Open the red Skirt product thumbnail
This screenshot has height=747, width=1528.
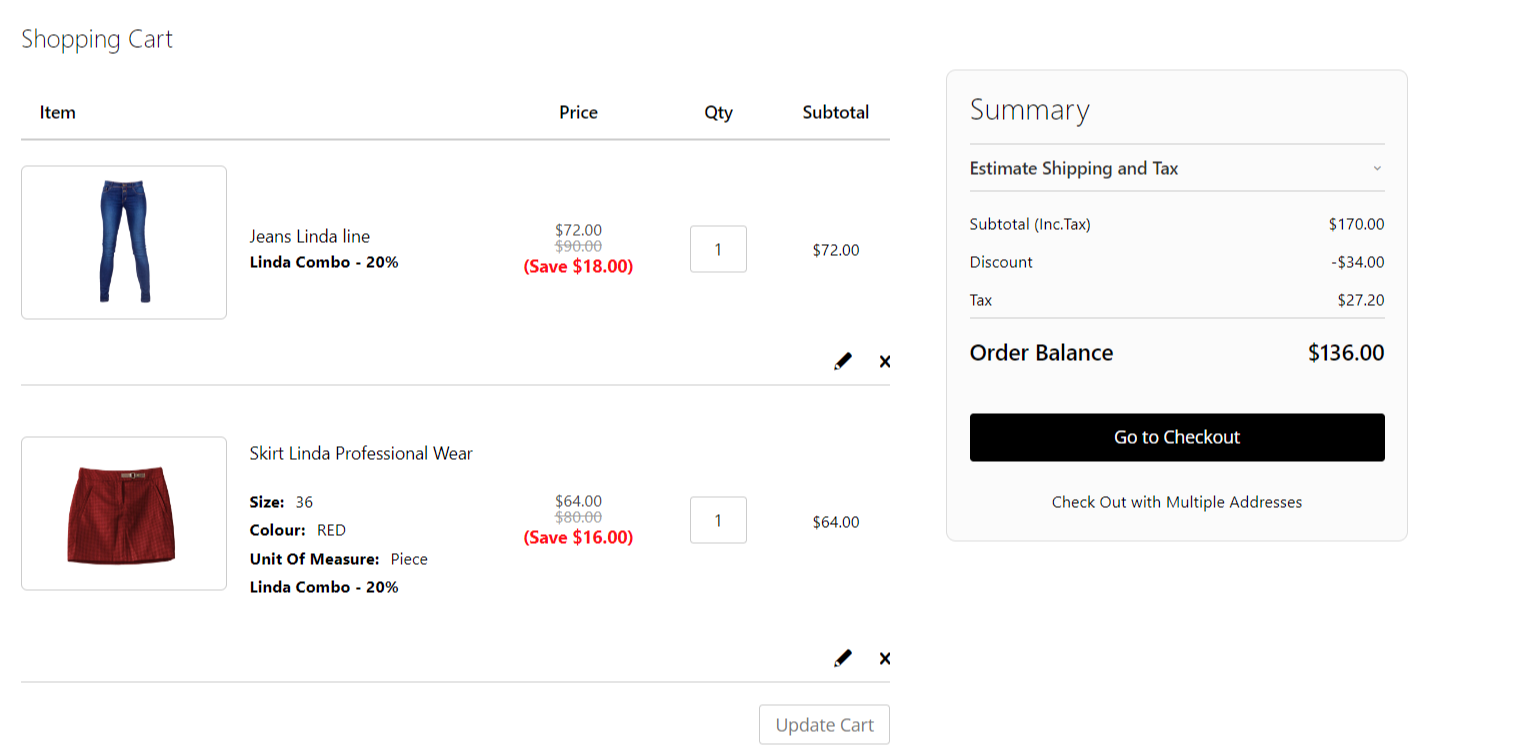tap(124, 513)
